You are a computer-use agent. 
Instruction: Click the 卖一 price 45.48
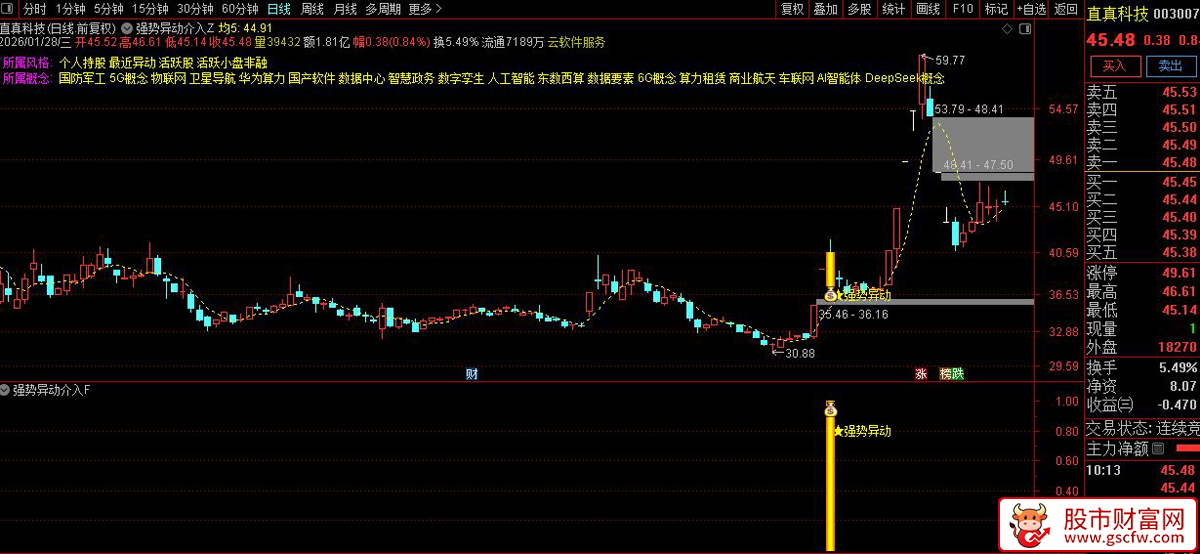point(1179,162)
